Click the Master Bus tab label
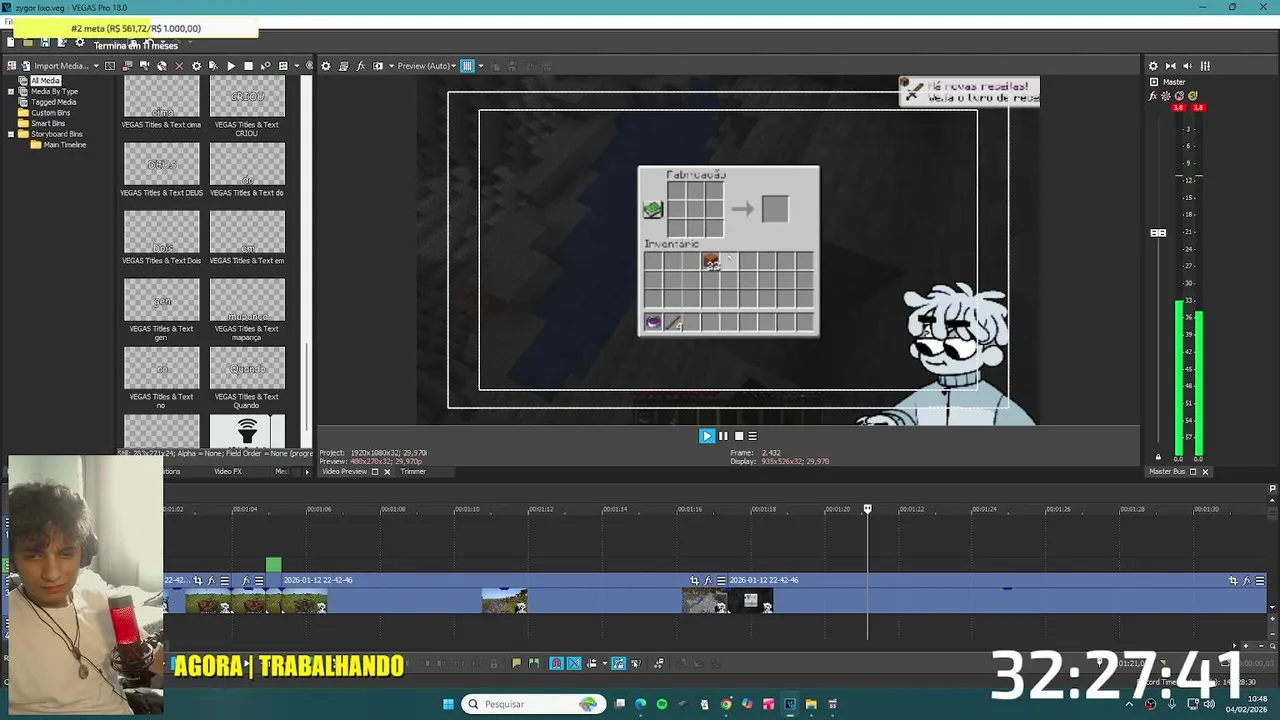 point(1167,472)
